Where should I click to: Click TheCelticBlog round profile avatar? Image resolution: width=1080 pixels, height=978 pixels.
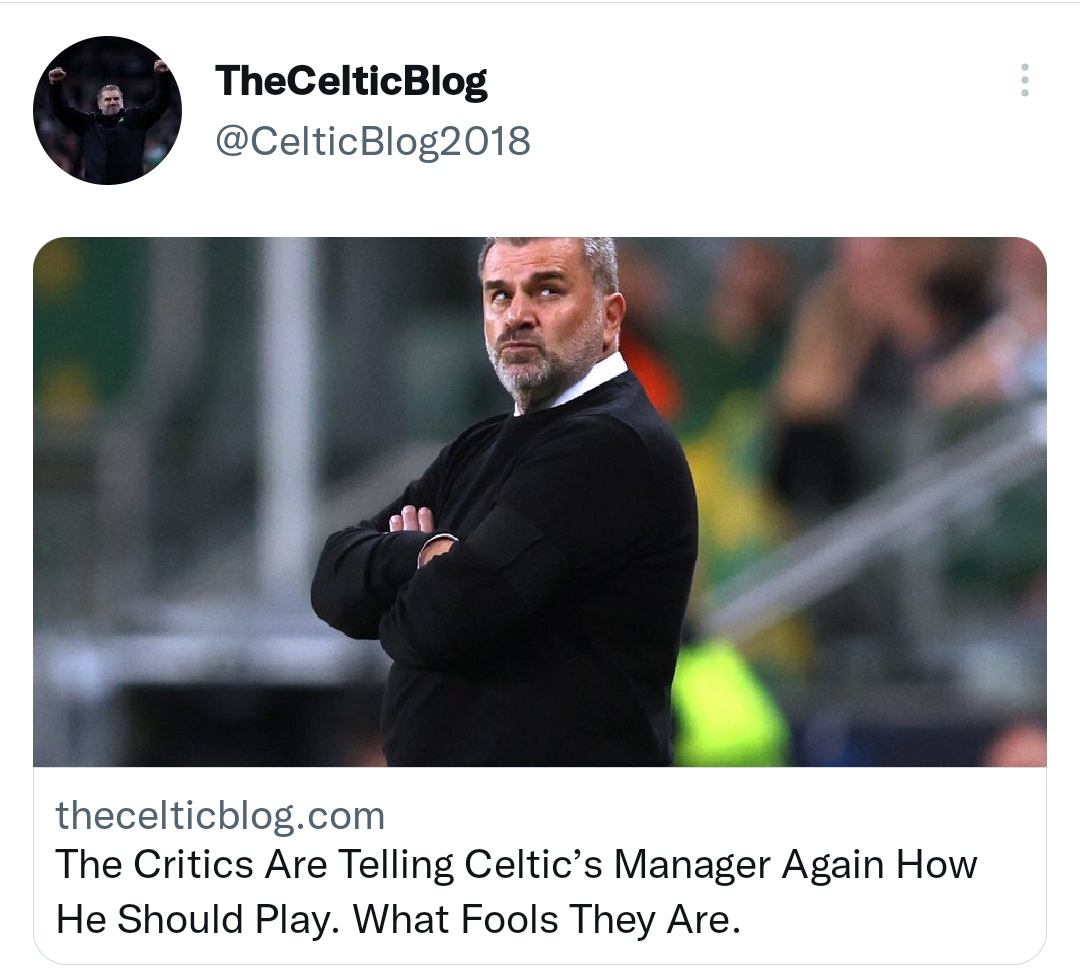(x=107, y=110)
